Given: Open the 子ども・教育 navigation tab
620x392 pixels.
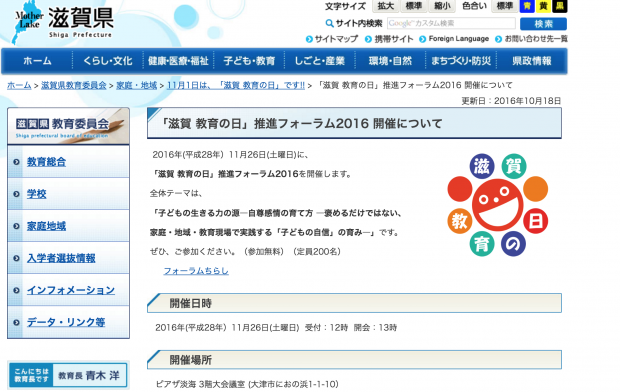Looking at the screenshot, I should [249, 61].
